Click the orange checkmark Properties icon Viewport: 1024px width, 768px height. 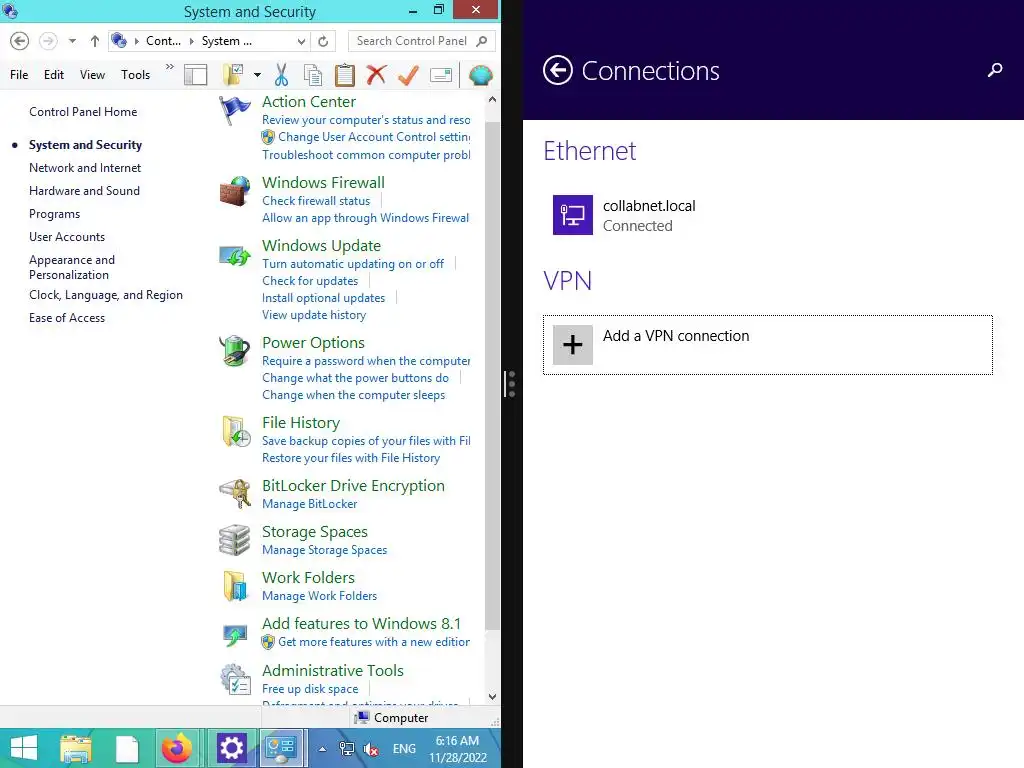pyautogui.click(x=408, y=75)
